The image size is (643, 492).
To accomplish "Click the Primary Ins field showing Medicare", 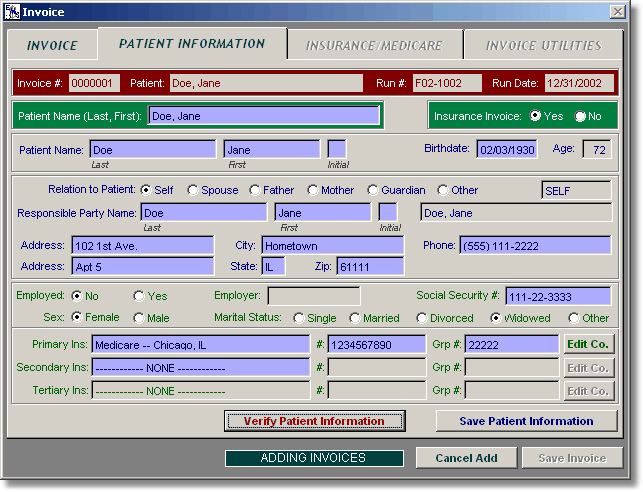I will [x=200, y=344].
